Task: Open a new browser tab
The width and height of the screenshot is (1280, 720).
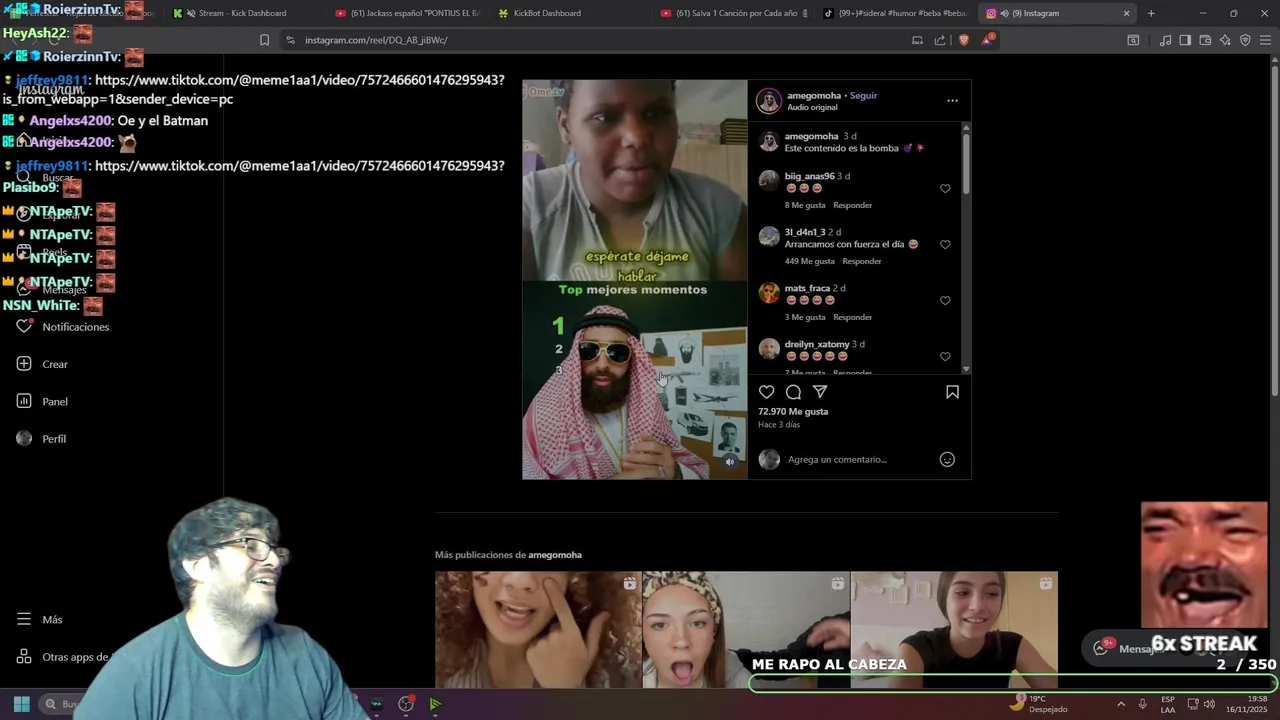Action: pyautogui.click(x=1151, y=13)
